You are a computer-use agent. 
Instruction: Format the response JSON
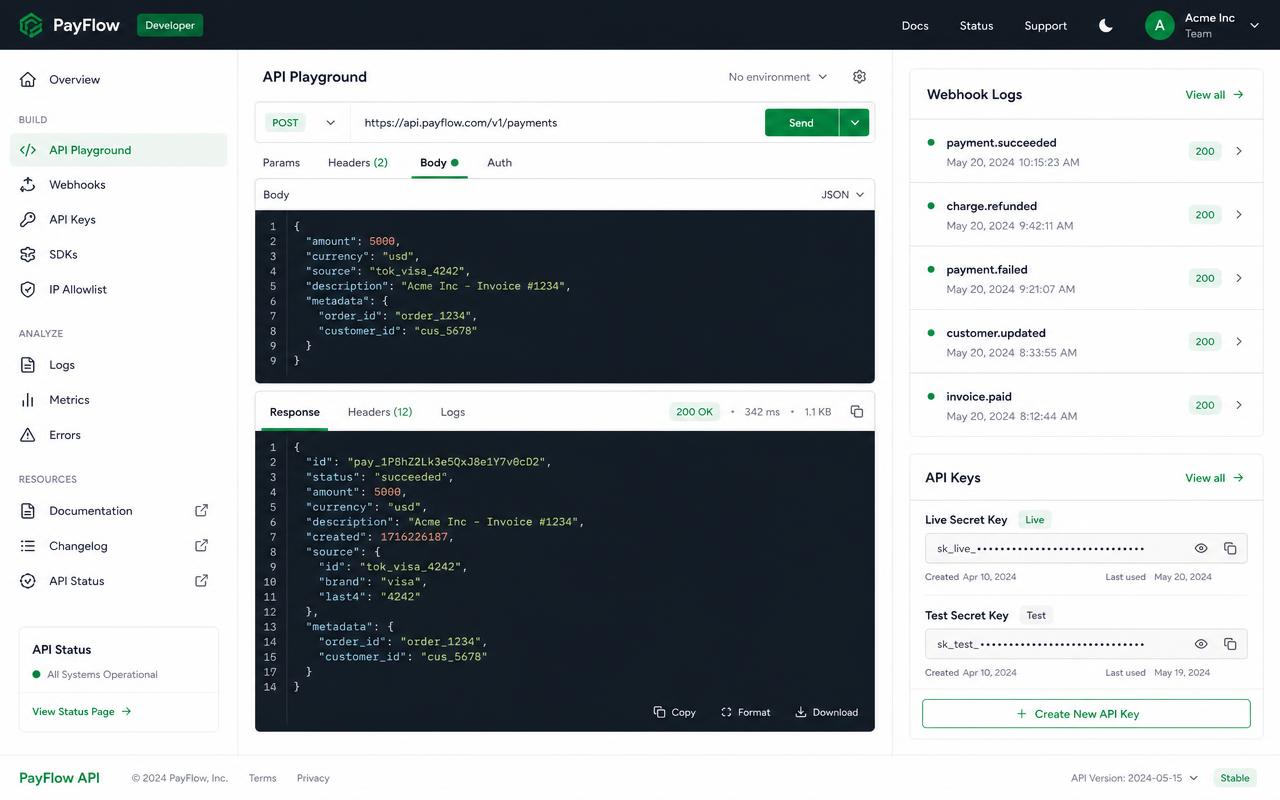(x=745, y=712)
